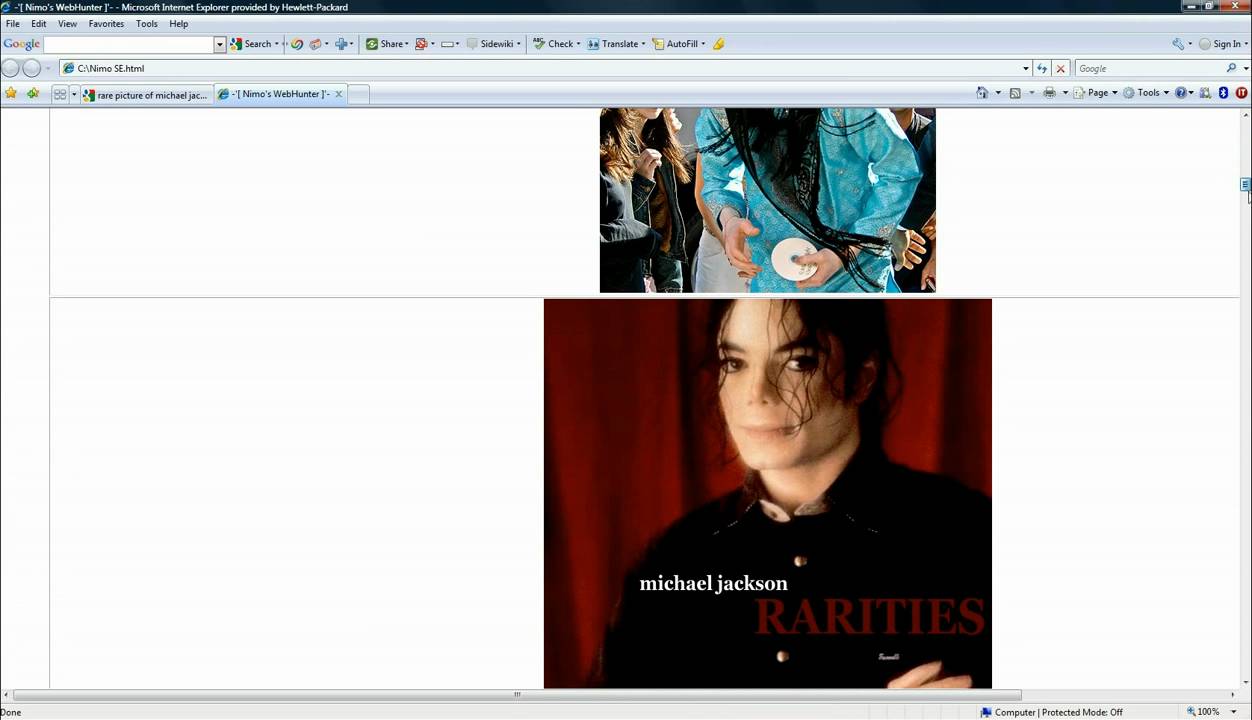Click the Quick Tabs grid icon

point(60,94)
